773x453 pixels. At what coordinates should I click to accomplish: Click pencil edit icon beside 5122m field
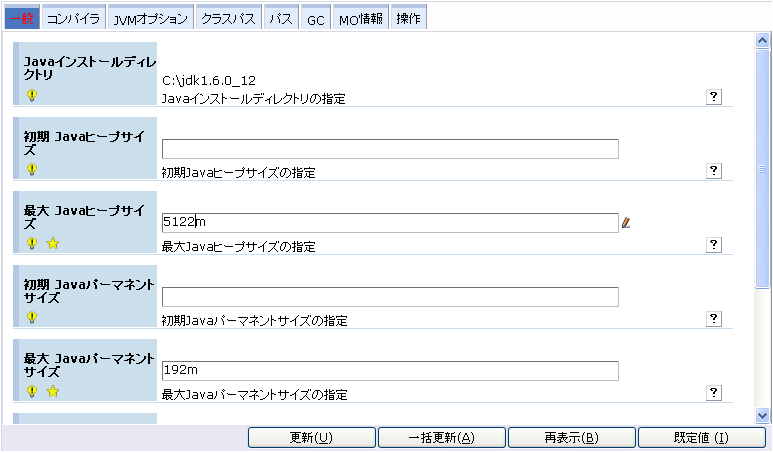627,222
